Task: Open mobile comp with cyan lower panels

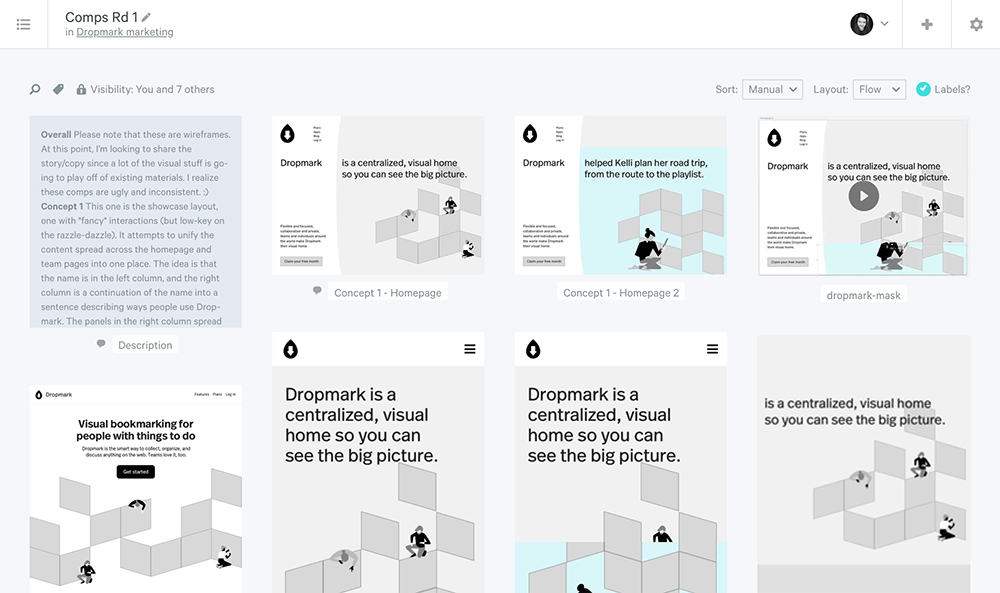Action: coord(621,462)
